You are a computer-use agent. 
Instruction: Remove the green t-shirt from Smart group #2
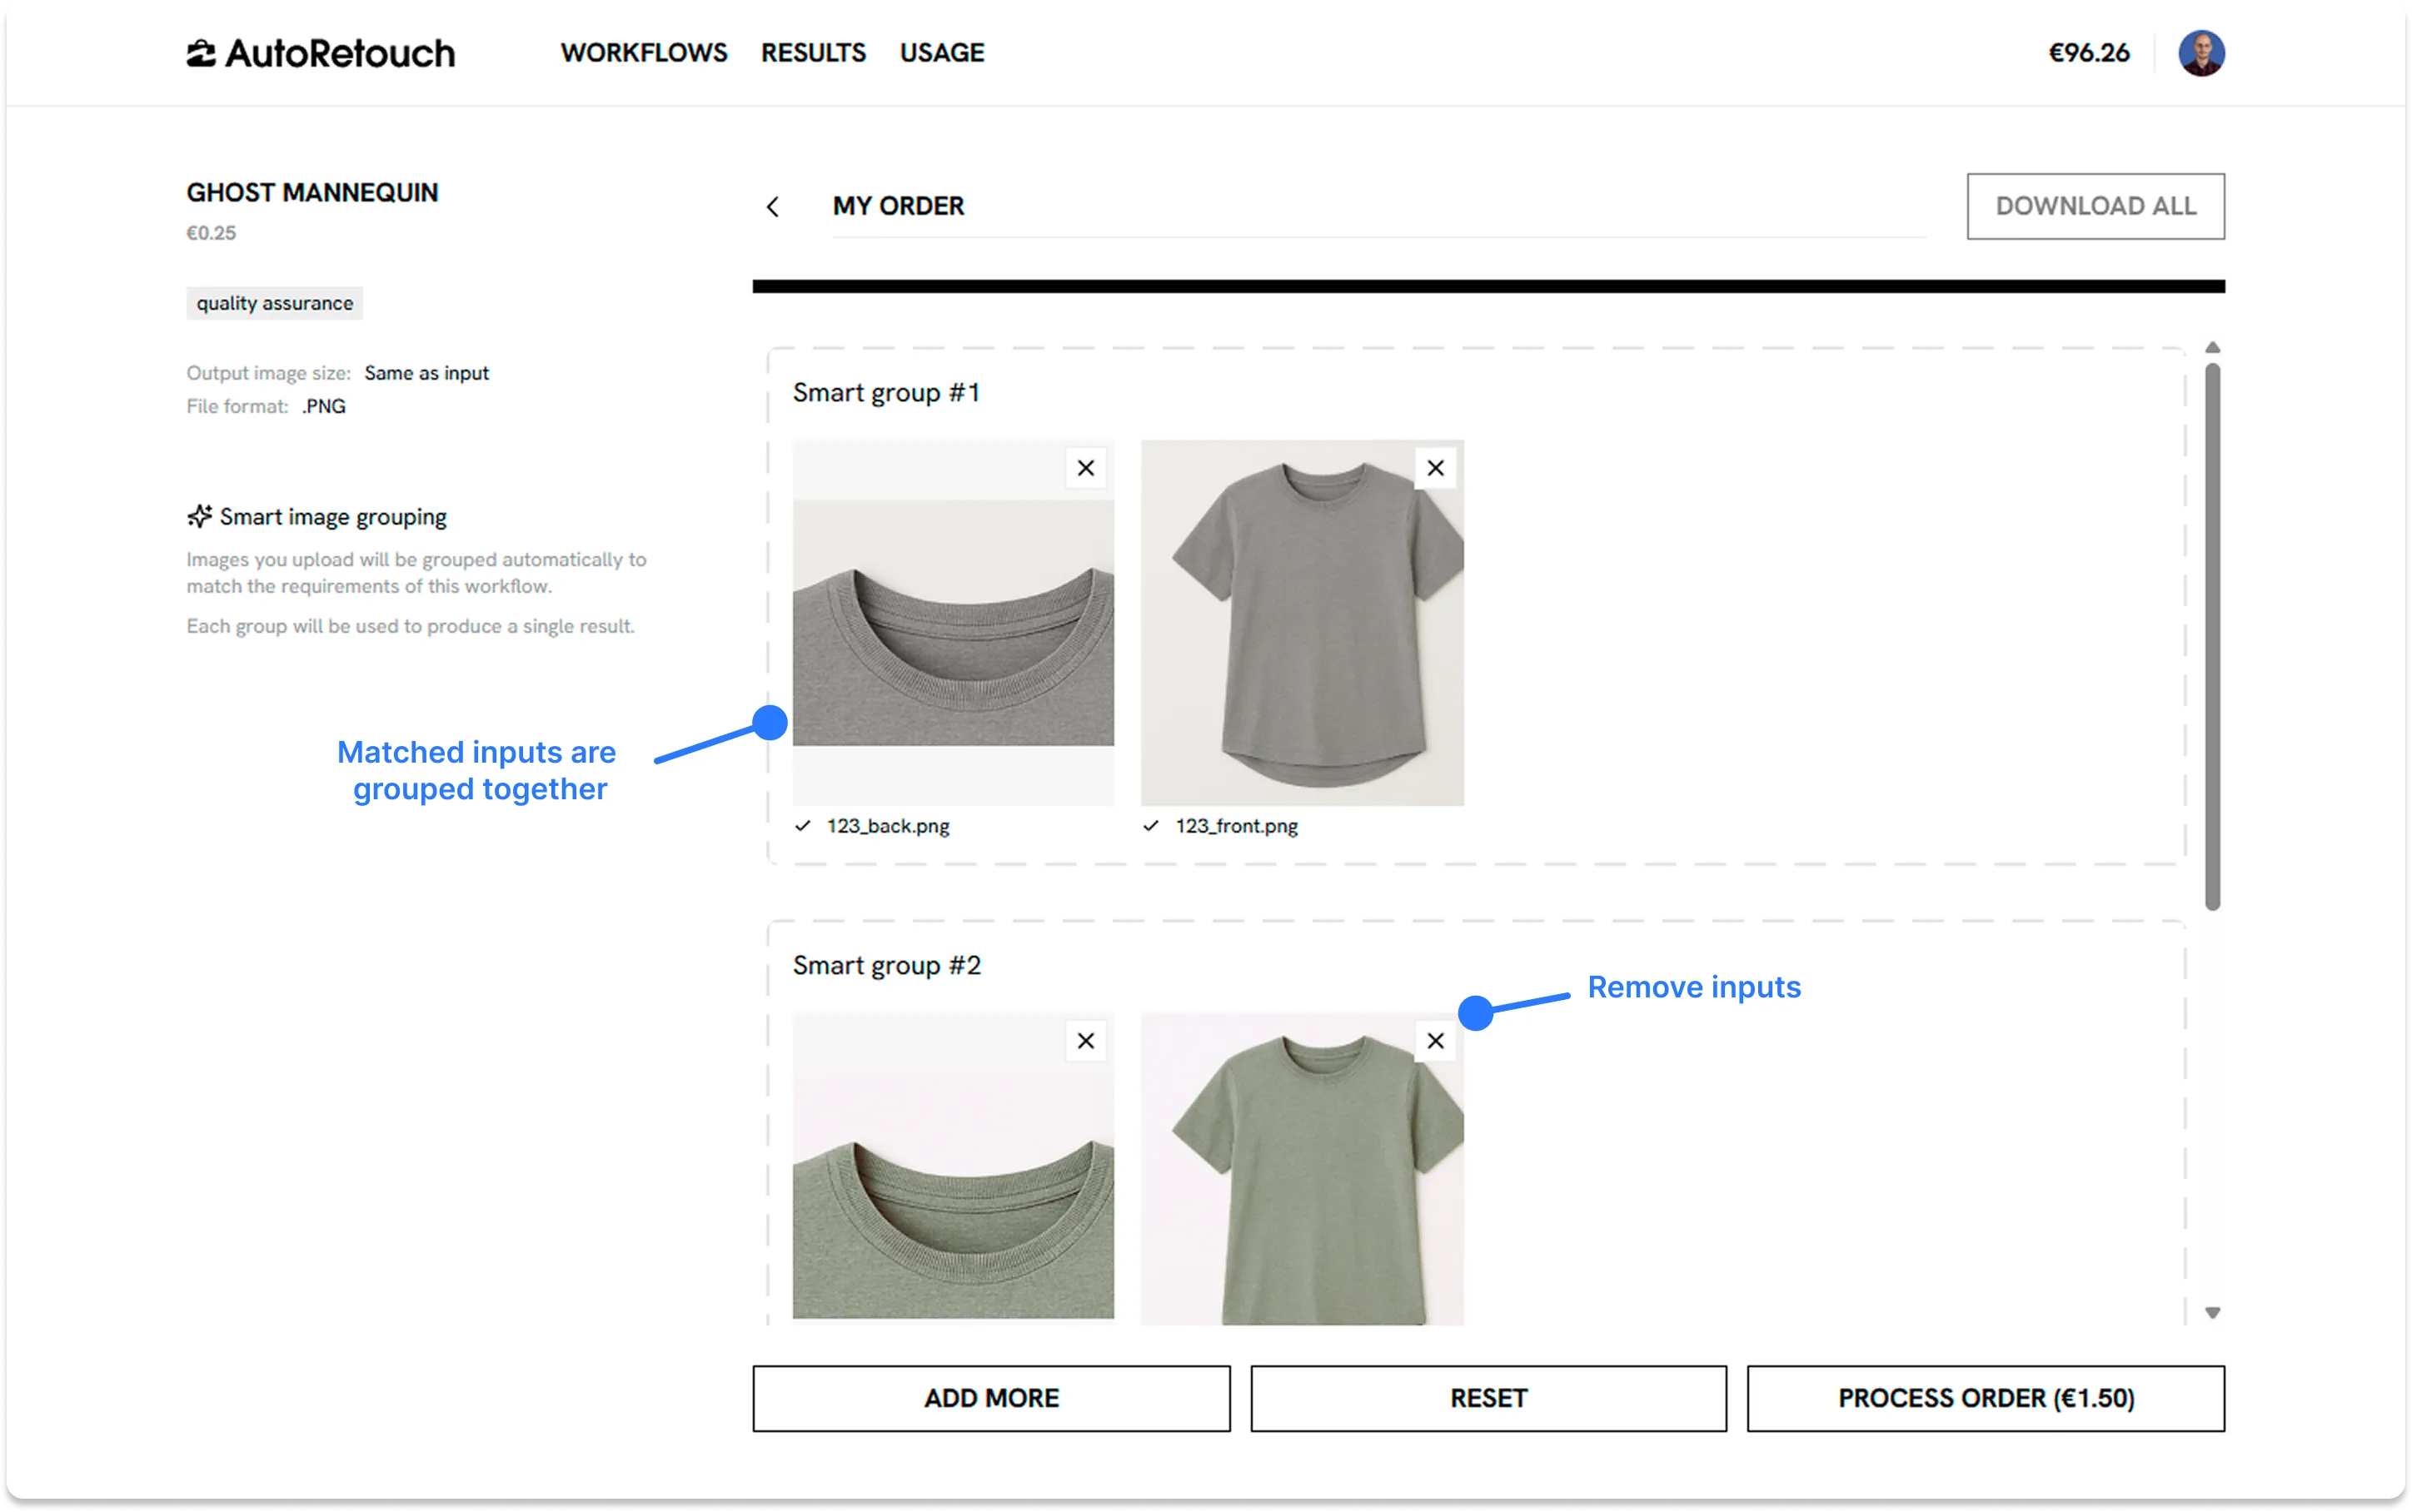pyautogui.click(x=1435, y=1040)
